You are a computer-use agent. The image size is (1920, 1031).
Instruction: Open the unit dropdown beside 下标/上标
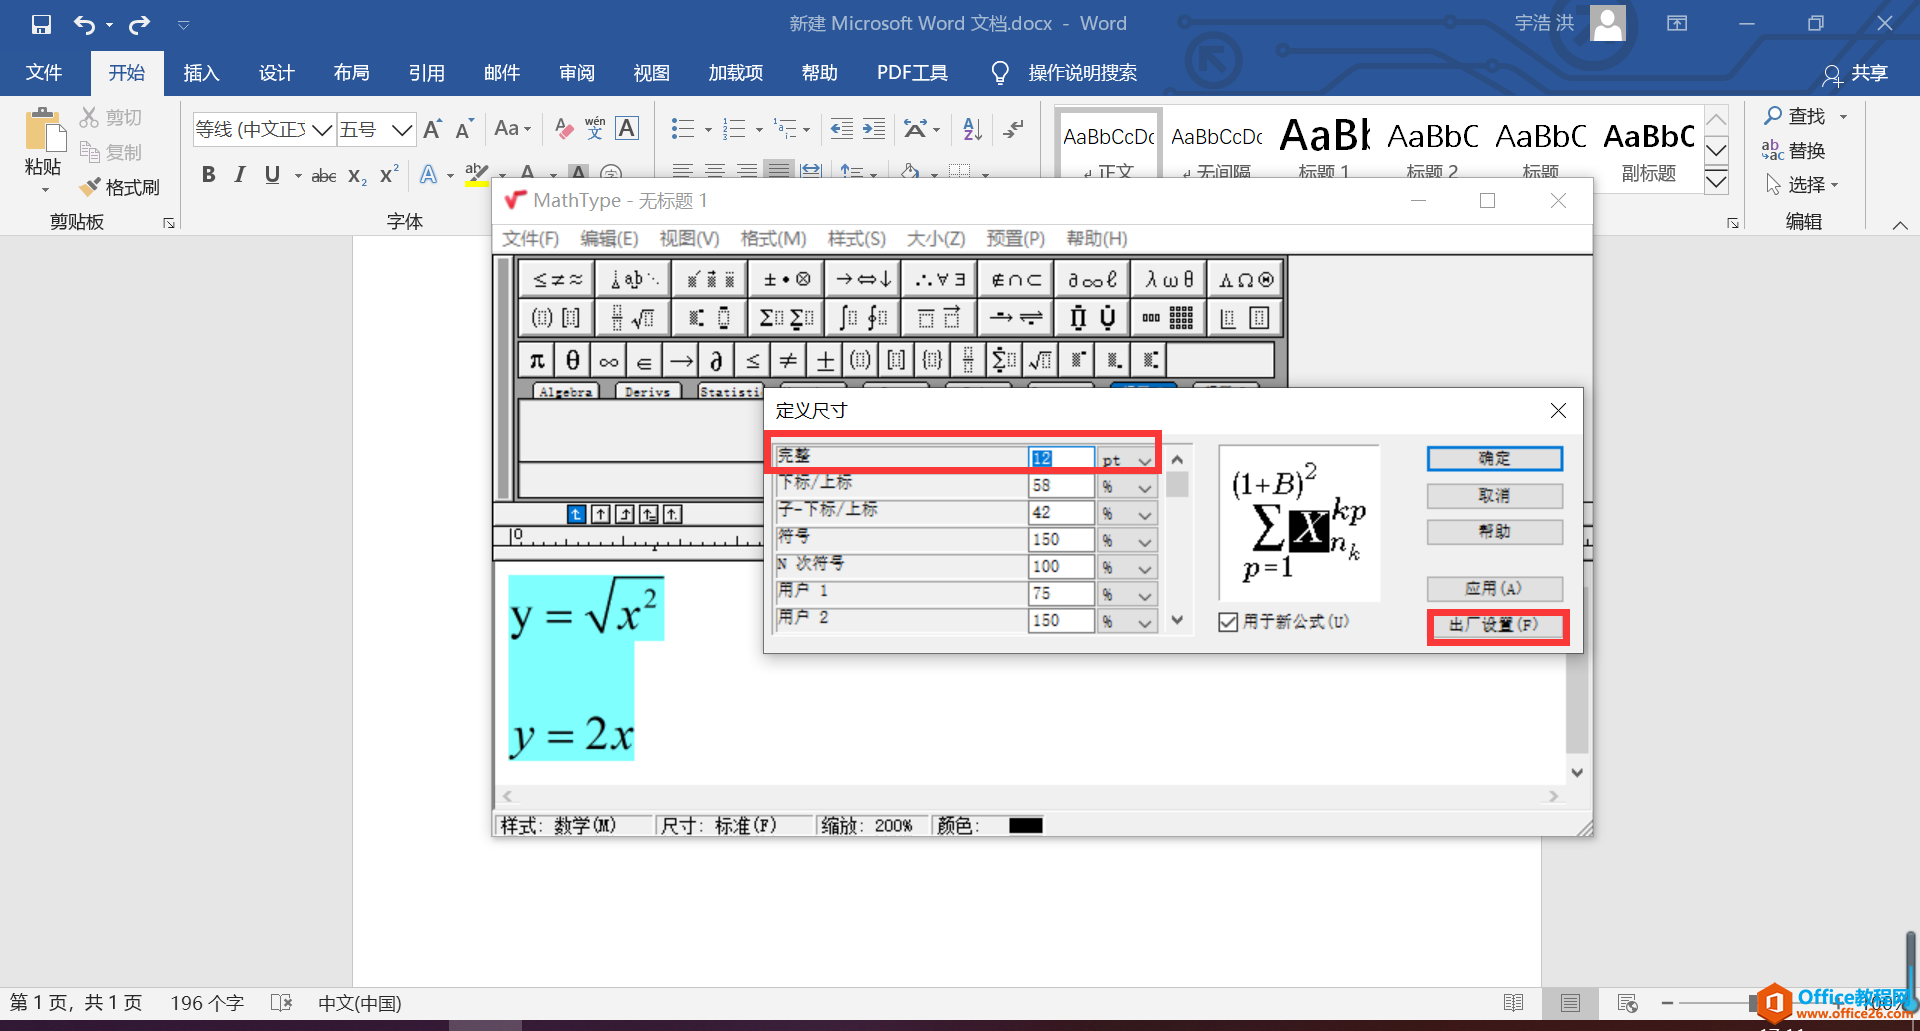[x=1144, y=486]
